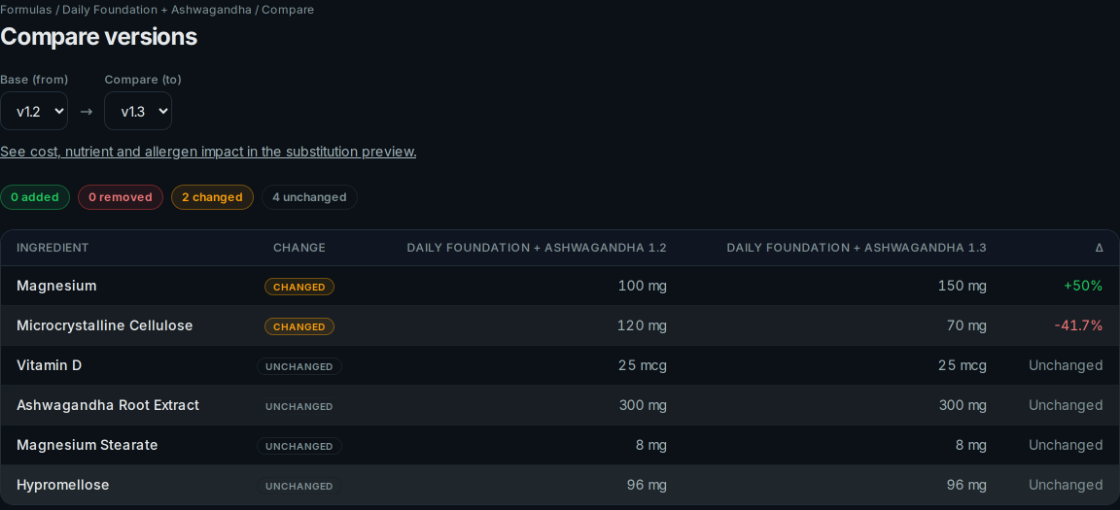This screenshot has height=510, width=1120.
Task: Click the Unchanged badge for Magnesium Stearate
Action: coord(299,446)
